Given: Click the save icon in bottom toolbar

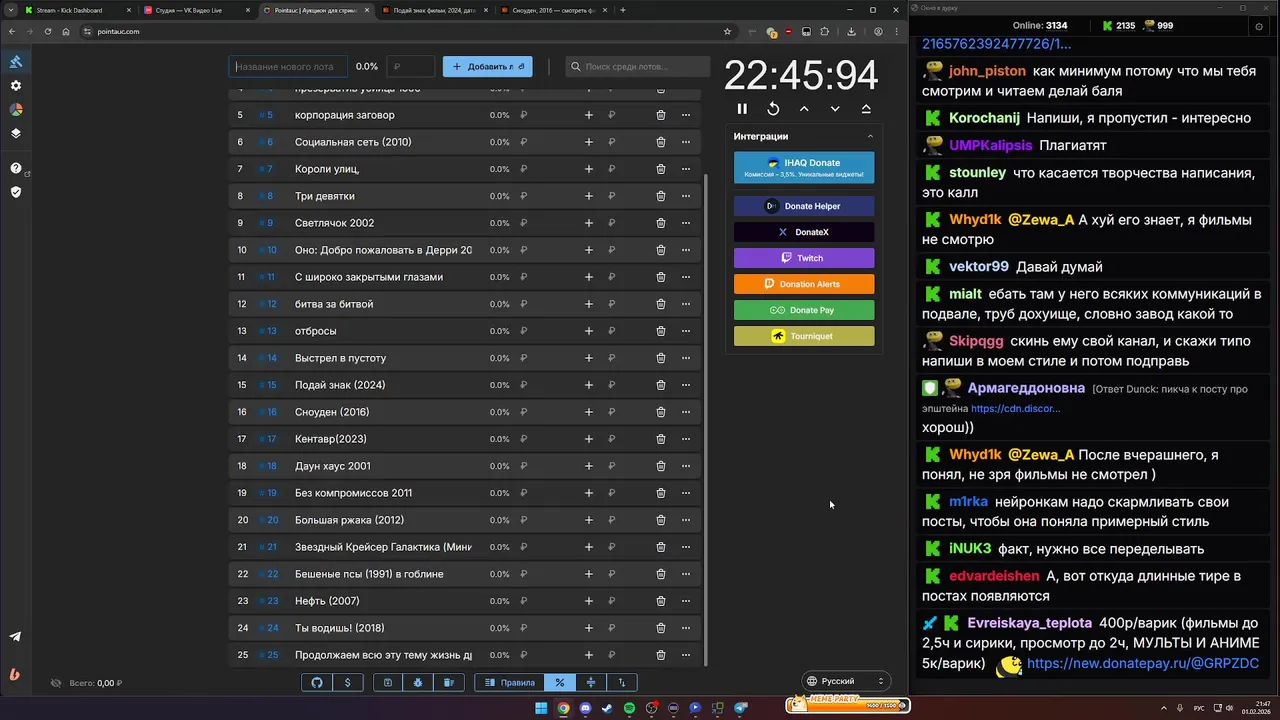Looking at the screenshot, I should (x=388, y=682).
